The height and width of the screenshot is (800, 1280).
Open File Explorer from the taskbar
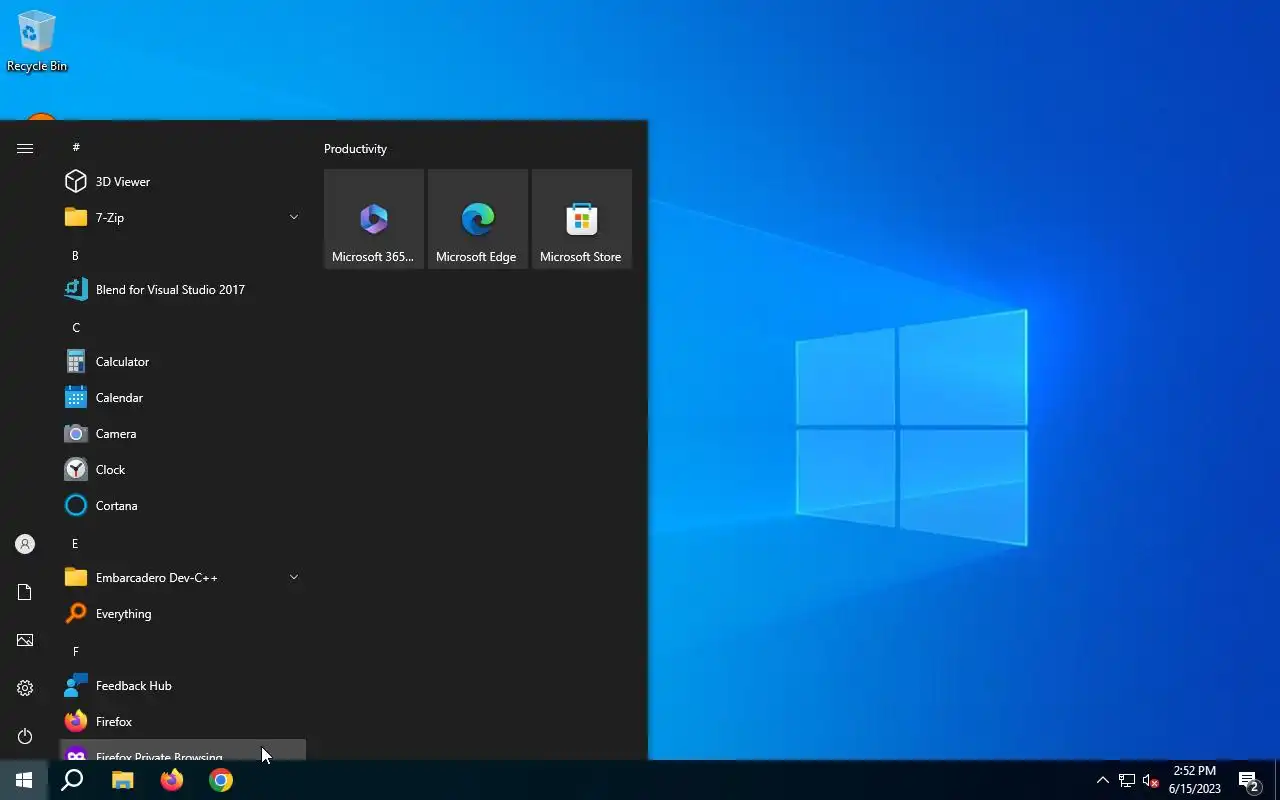tap(122, 780)
